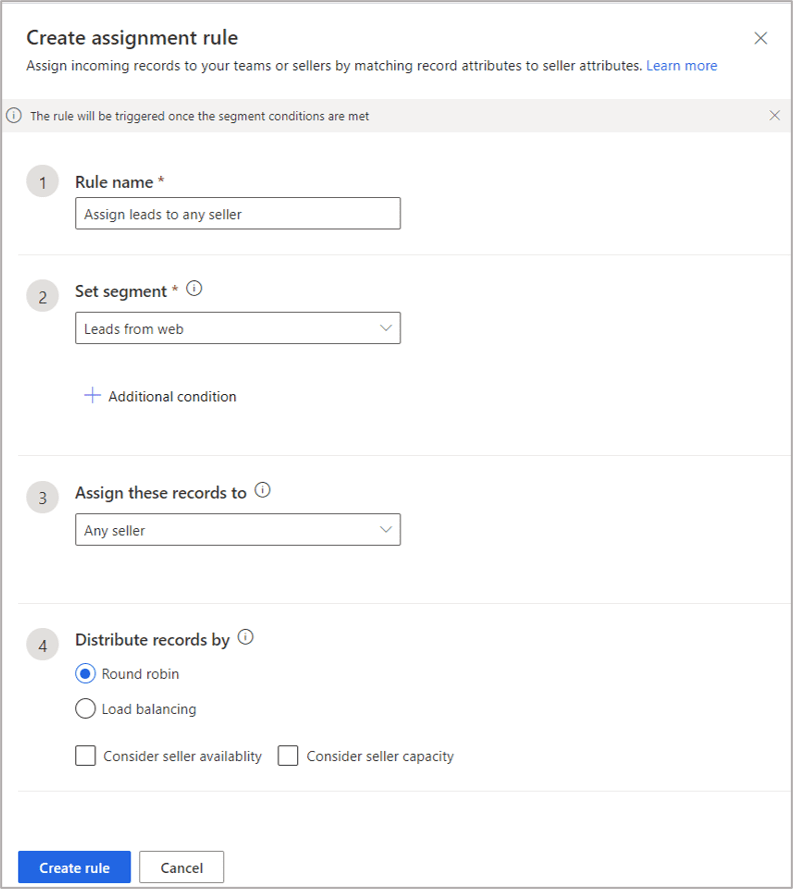Enable Consider seller capacity checkbox
The image size is (793, 889).
pyautogui.click(x=289, y=756)
